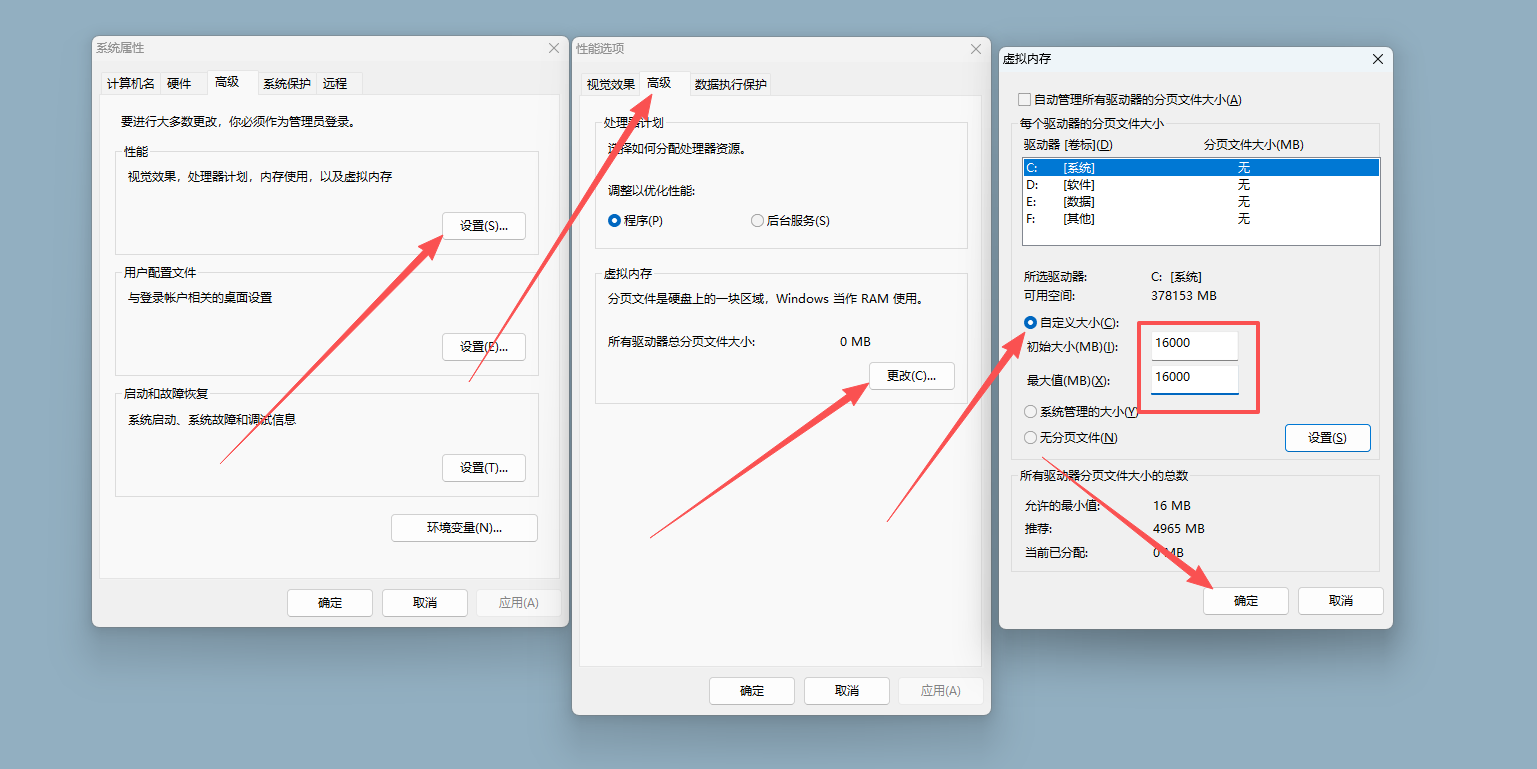This screenshot has width=1537, height=769.
Task: Switch to 数据执行保护 tab
Action: tap(730, 85)
